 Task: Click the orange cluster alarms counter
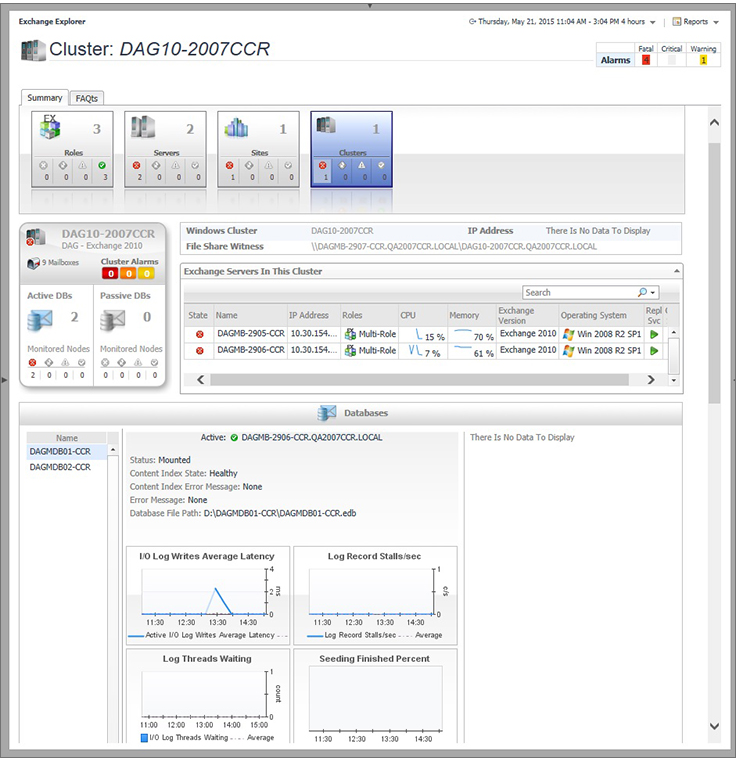(x=128, y=273)
